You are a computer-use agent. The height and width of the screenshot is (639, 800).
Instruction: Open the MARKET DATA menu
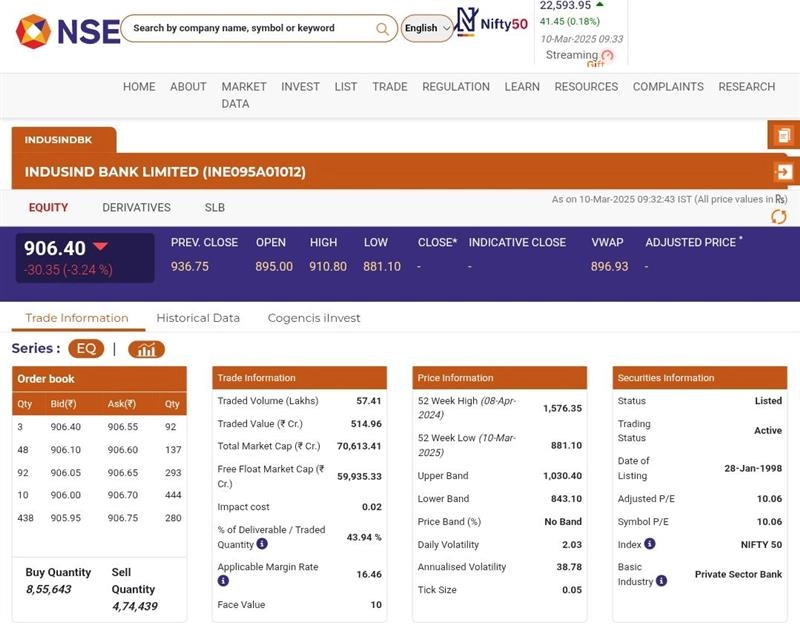tap(243, 95)
